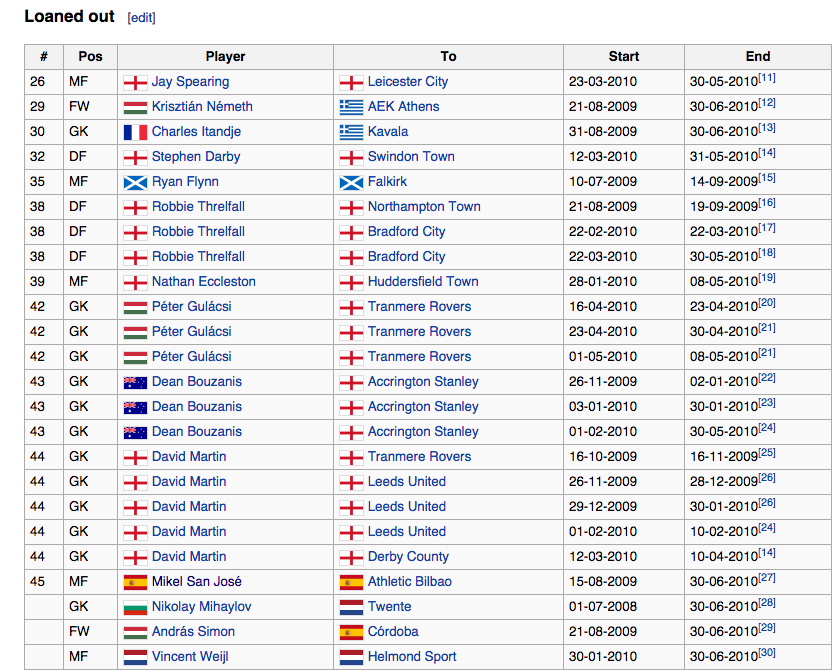Click the Hungary flag beside Krisztián Németh
The width and height of the screenshot is (833, 670).
coord(135,108)
